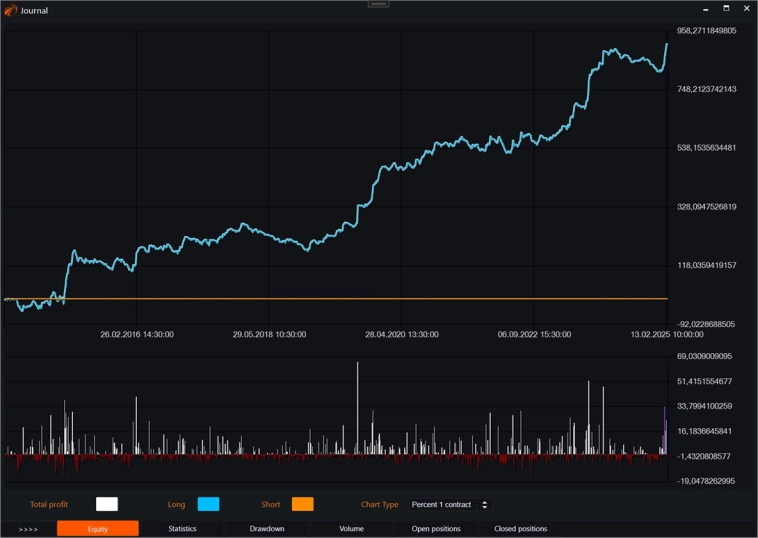
Task: Go to the Volume tab
Action: (351, 528)
